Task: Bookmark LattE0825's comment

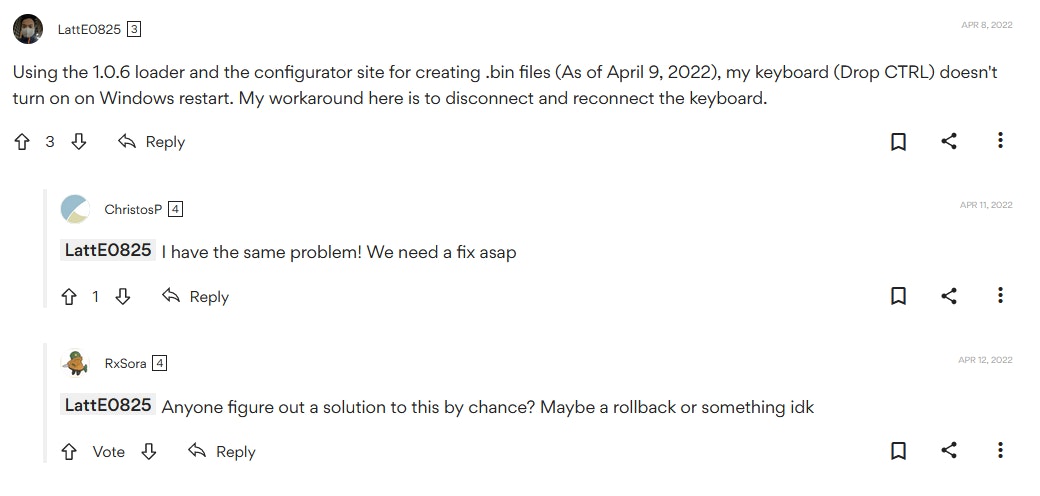Action: click(898, 142)
